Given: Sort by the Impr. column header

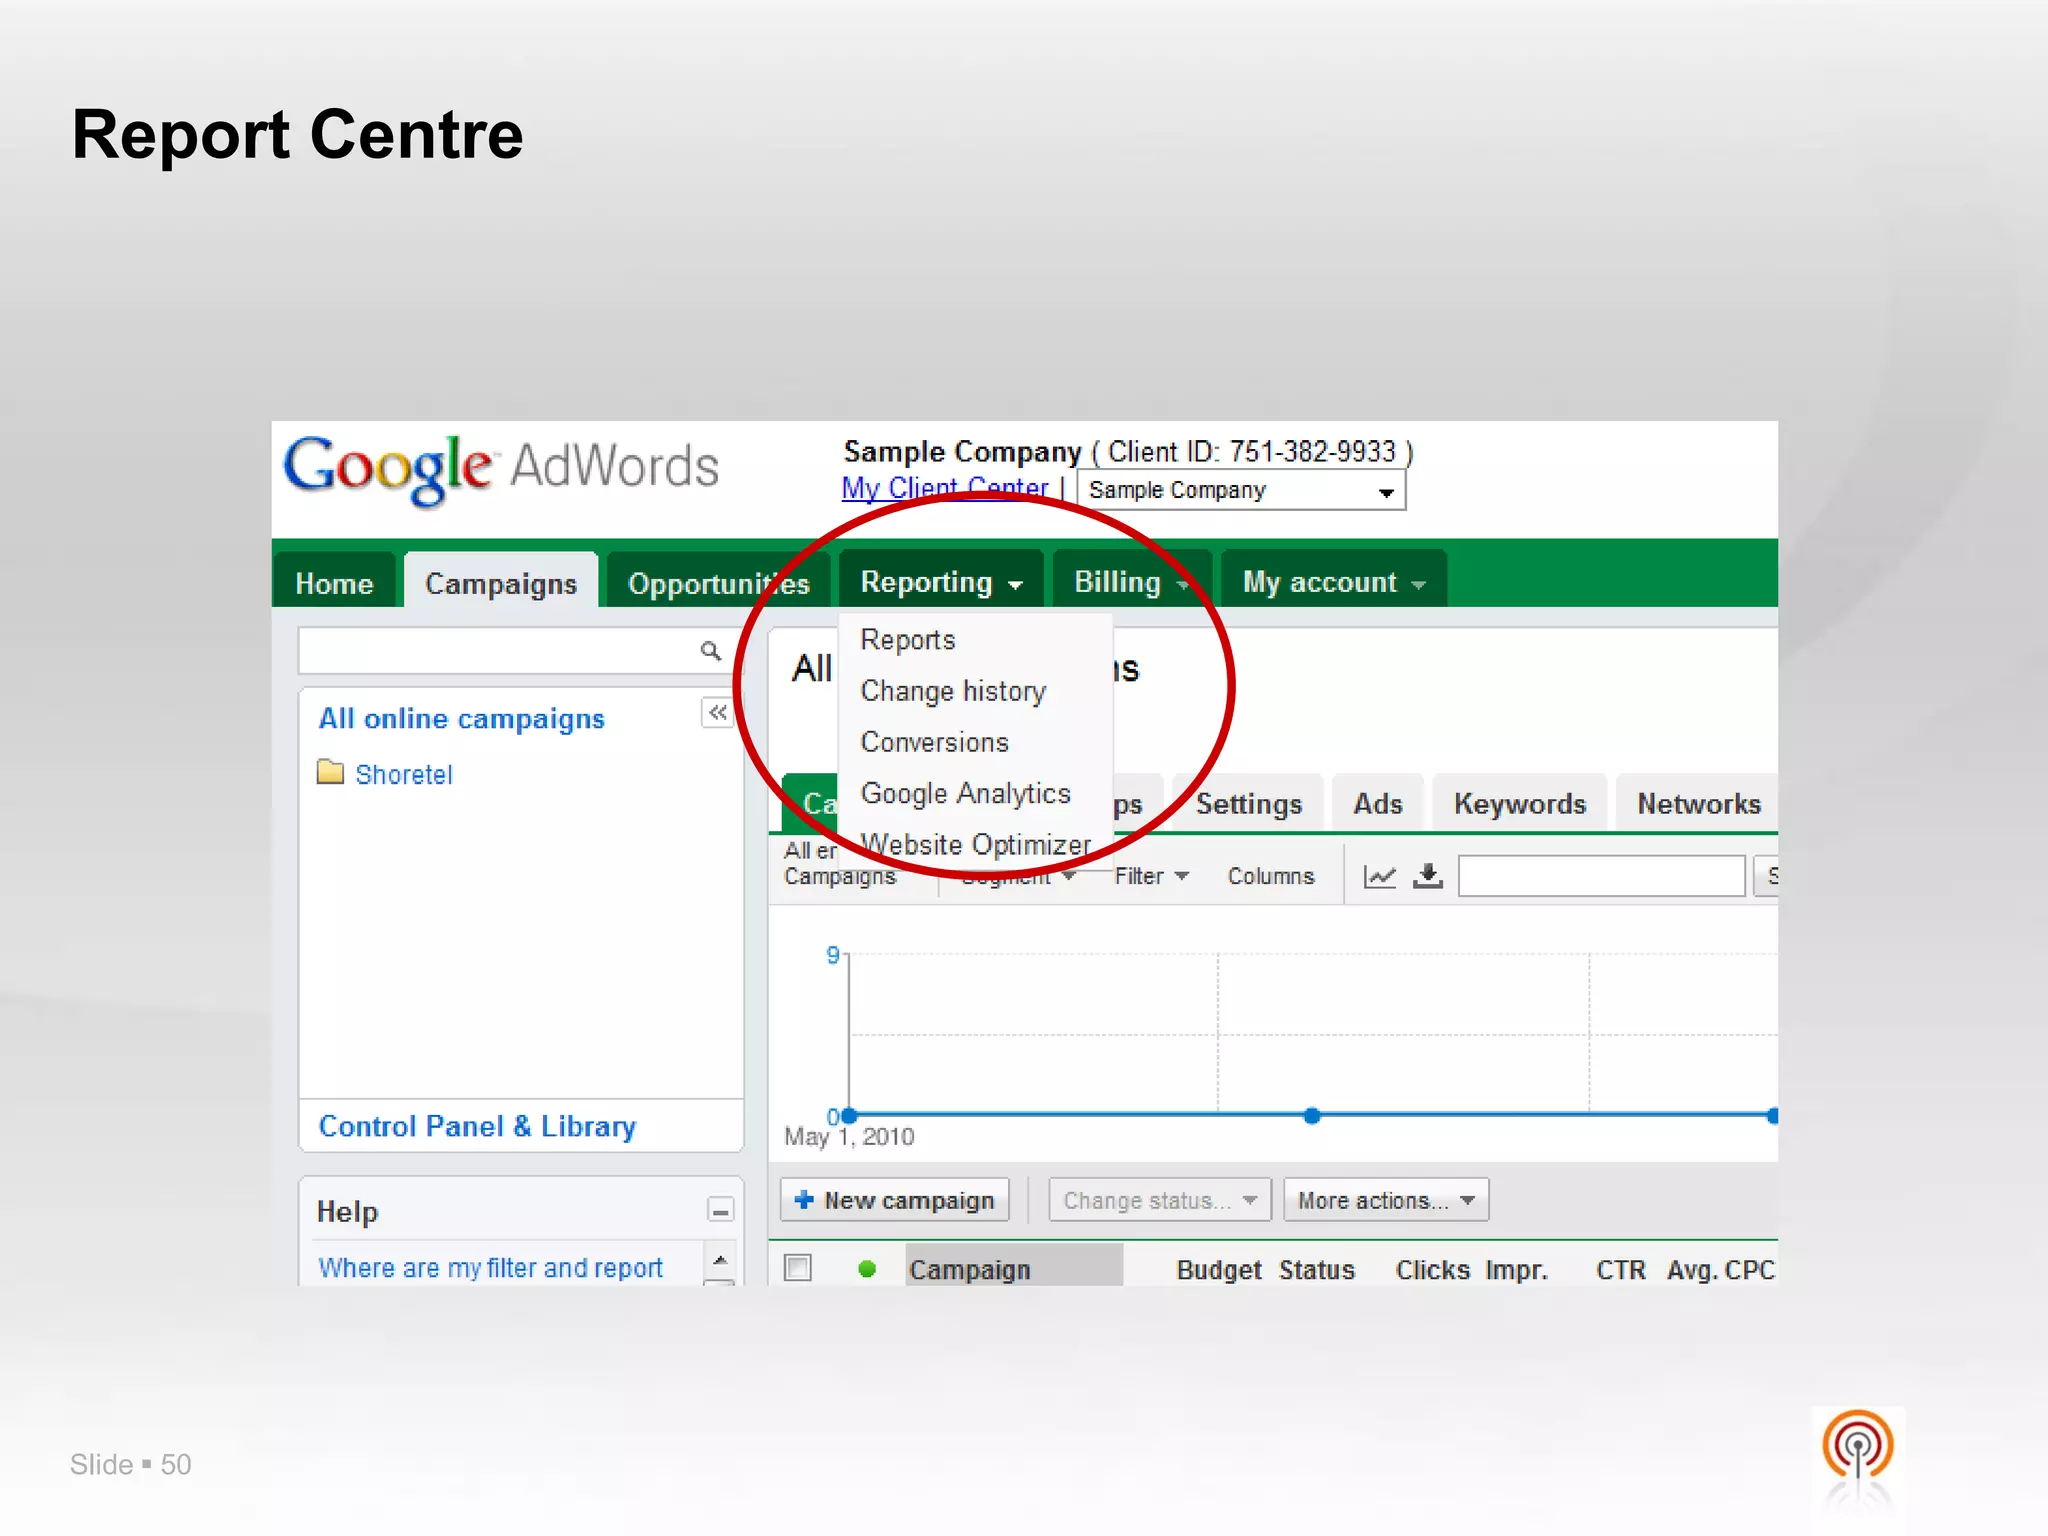Looking at the screenshot, I should tap(1517, 1269).
